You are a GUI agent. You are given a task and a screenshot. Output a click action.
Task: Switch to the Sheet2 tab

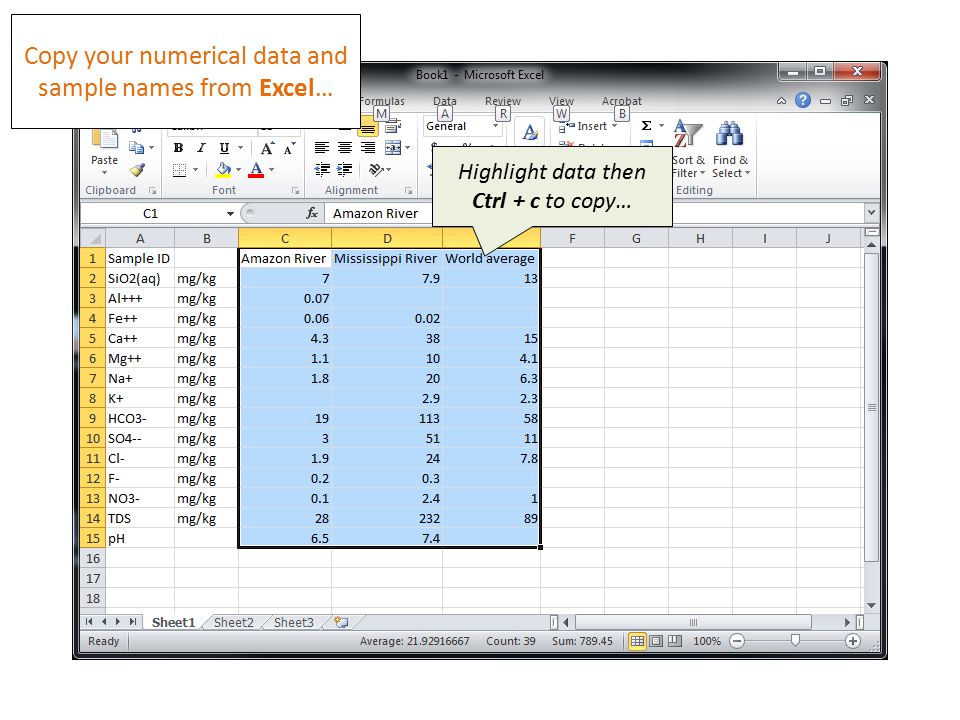tap(233, 623)
